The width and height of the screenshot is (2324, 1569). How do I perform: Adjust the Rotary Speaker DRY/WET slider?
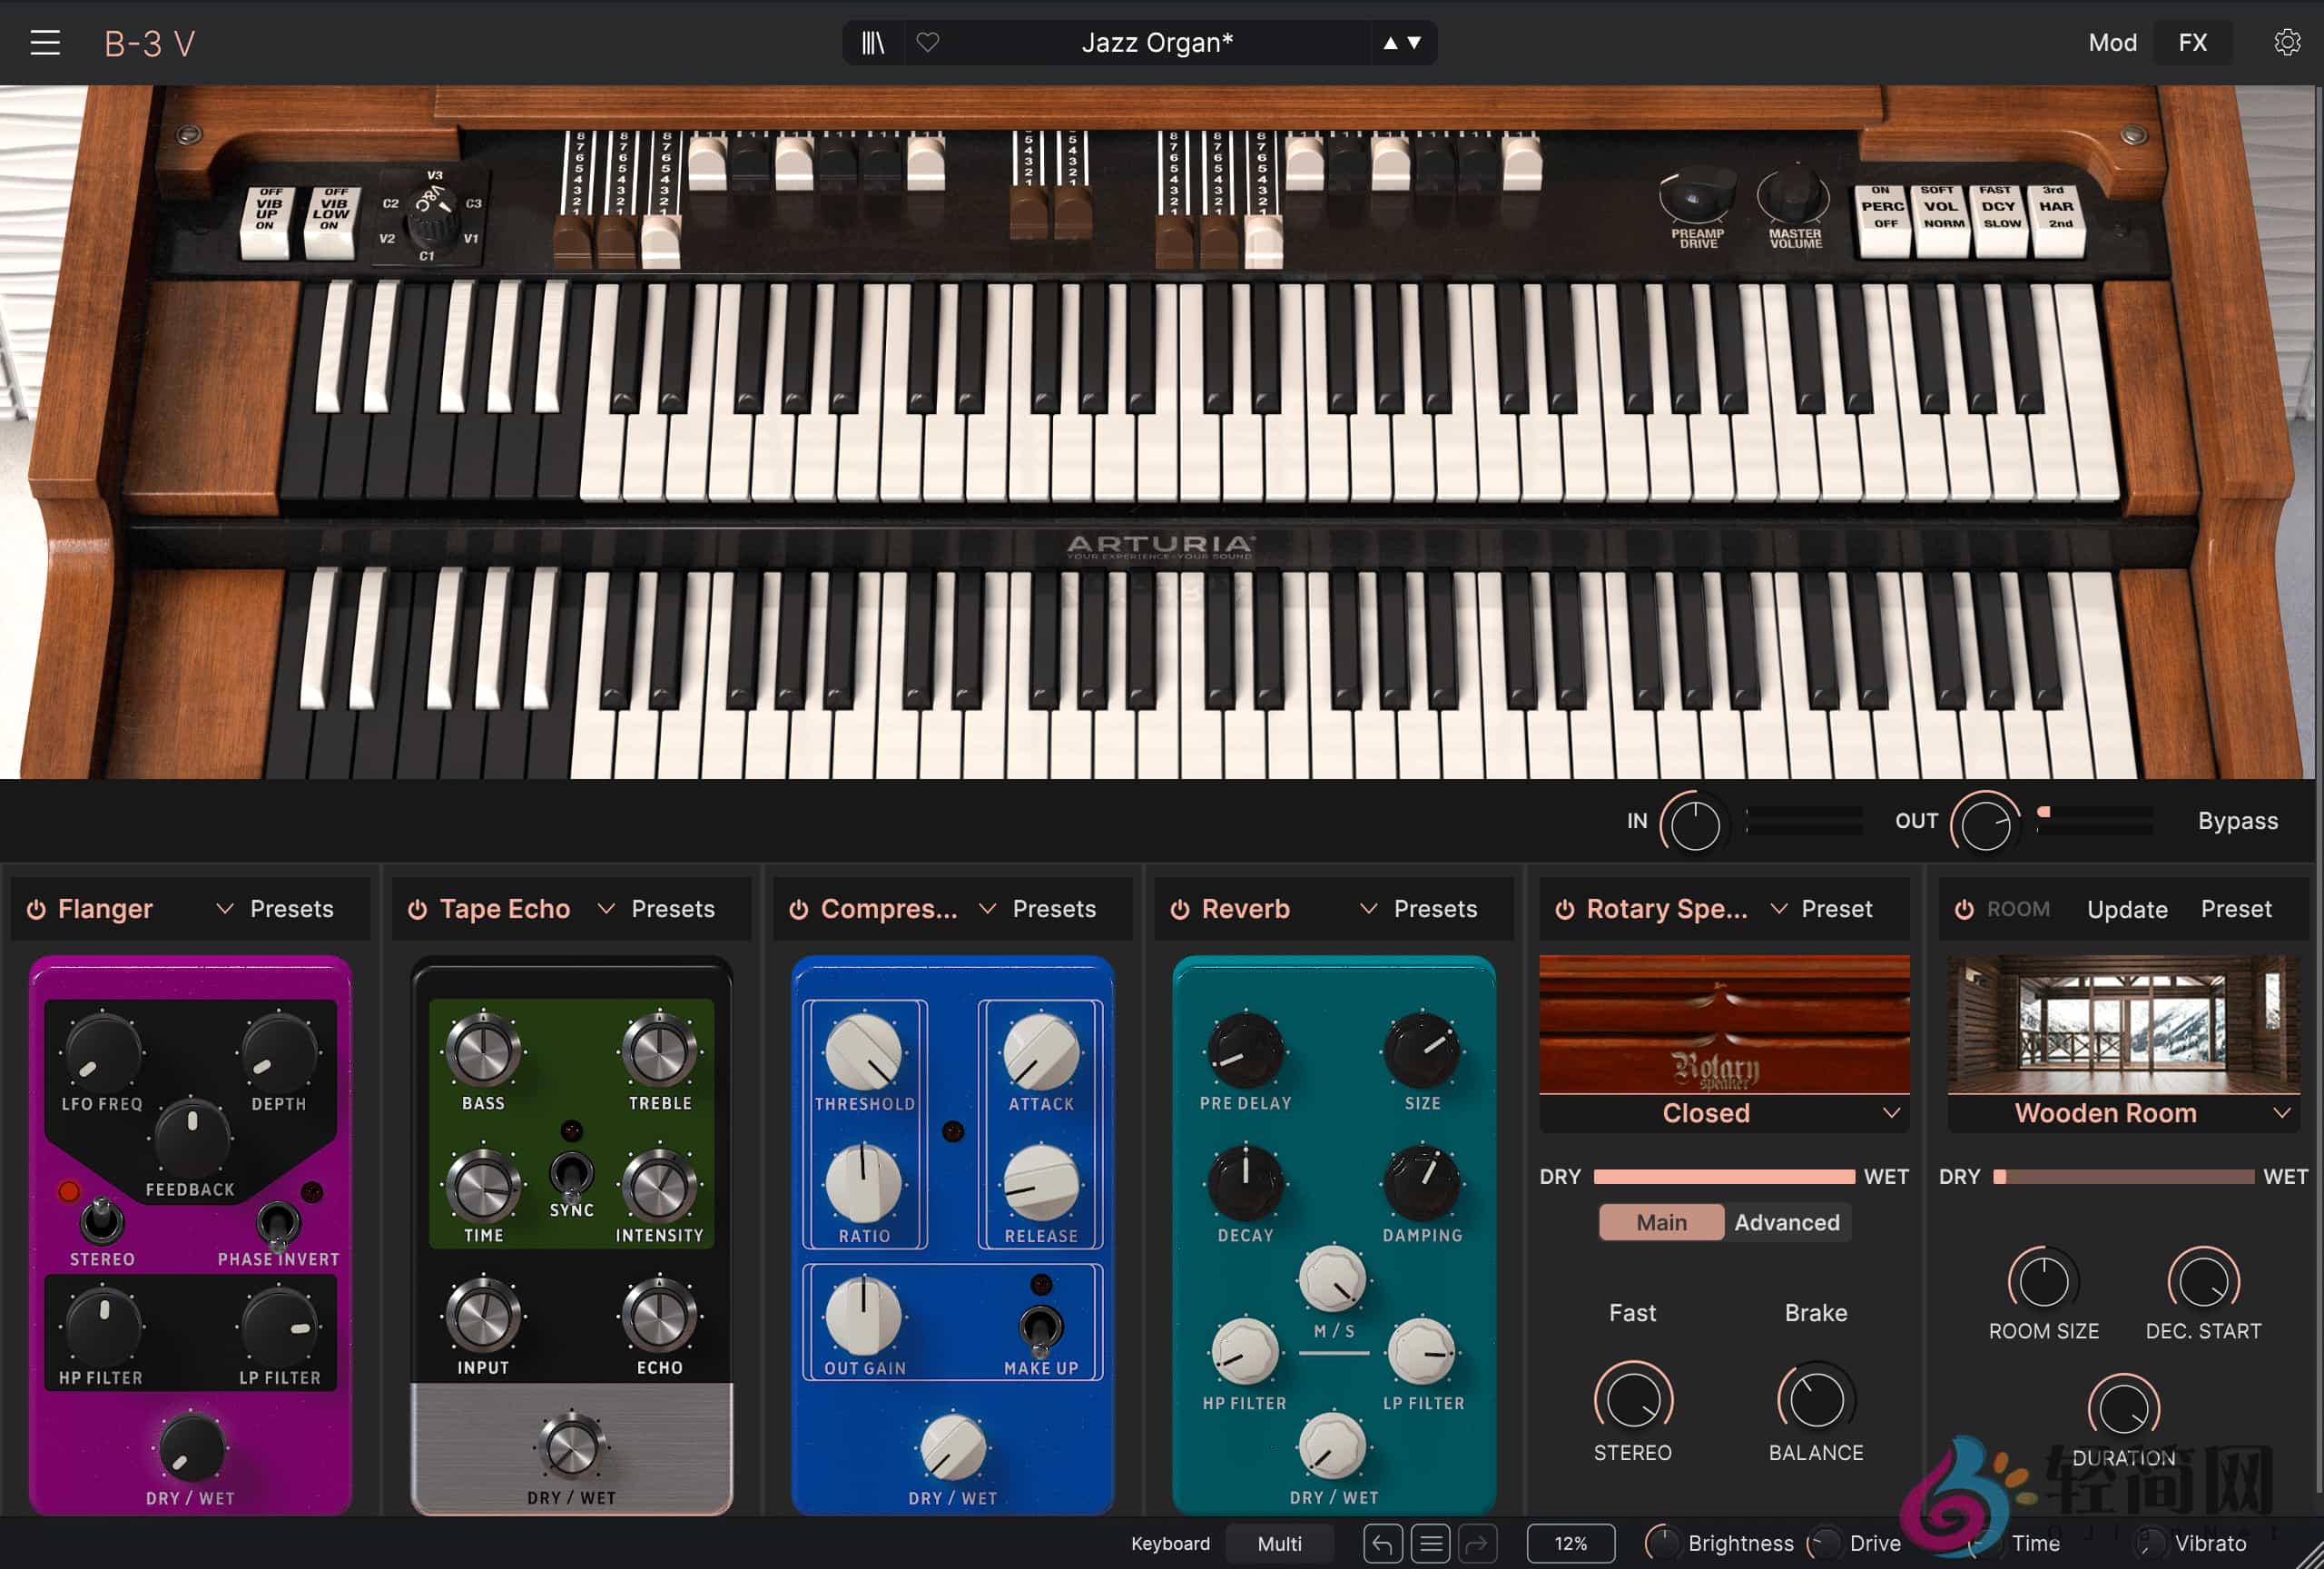point(1724,1177)
